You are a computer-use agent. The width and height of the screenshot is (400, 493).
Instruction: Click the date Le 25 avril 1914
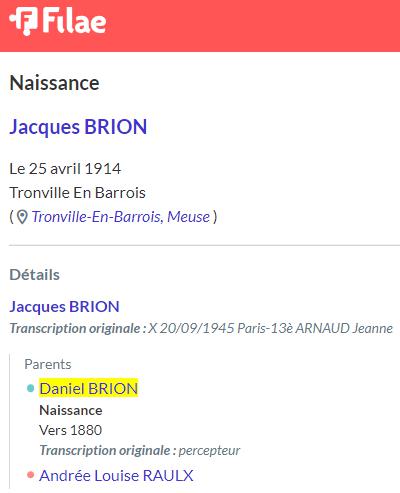65,169
